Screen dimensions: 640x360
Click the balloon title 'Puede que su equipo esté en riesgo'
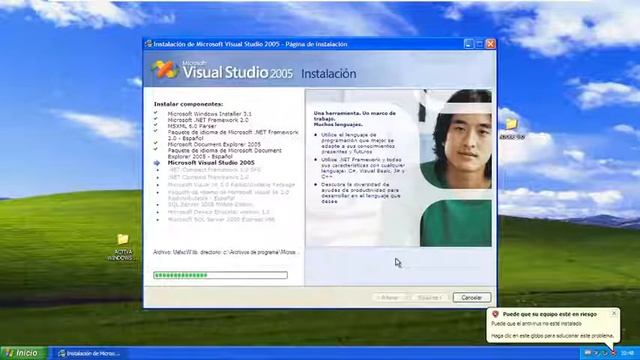pos(549,314)
